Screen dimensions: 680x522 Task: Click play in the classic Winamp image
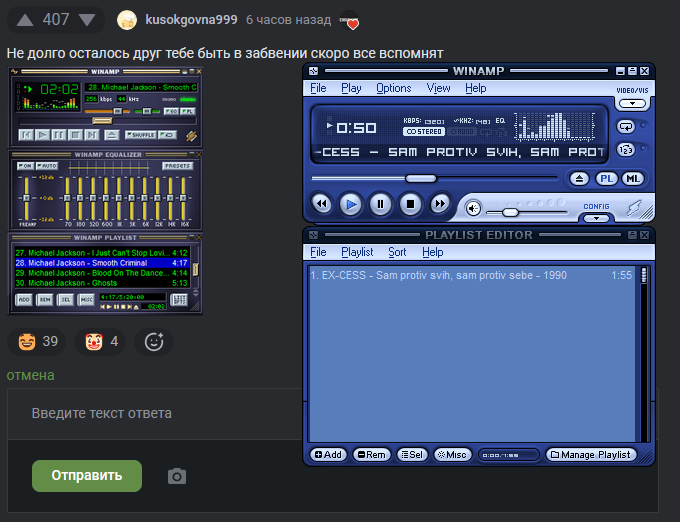pyautogui.click(x=42, y=135)
